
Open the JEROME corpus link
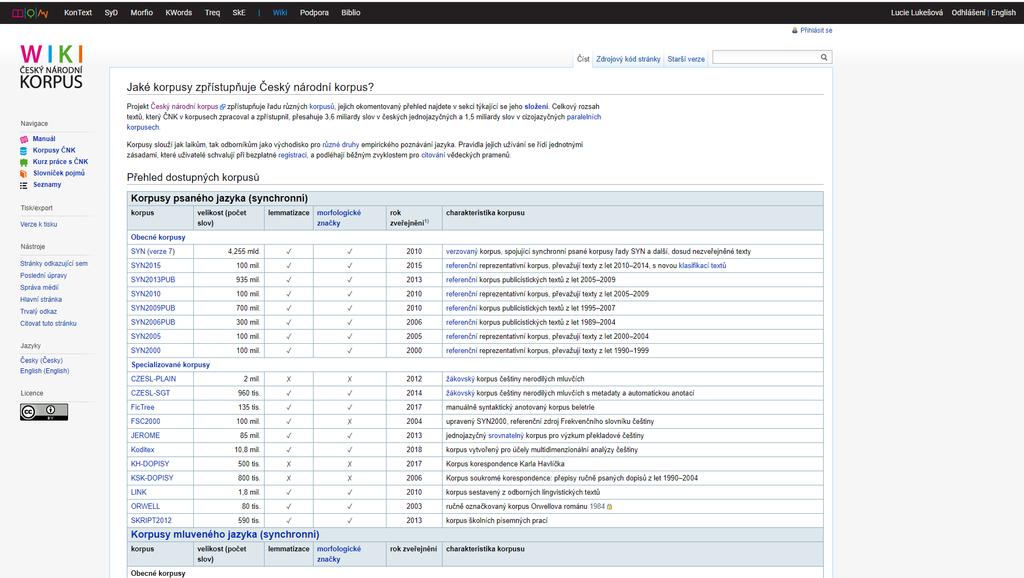pos(145,436)
